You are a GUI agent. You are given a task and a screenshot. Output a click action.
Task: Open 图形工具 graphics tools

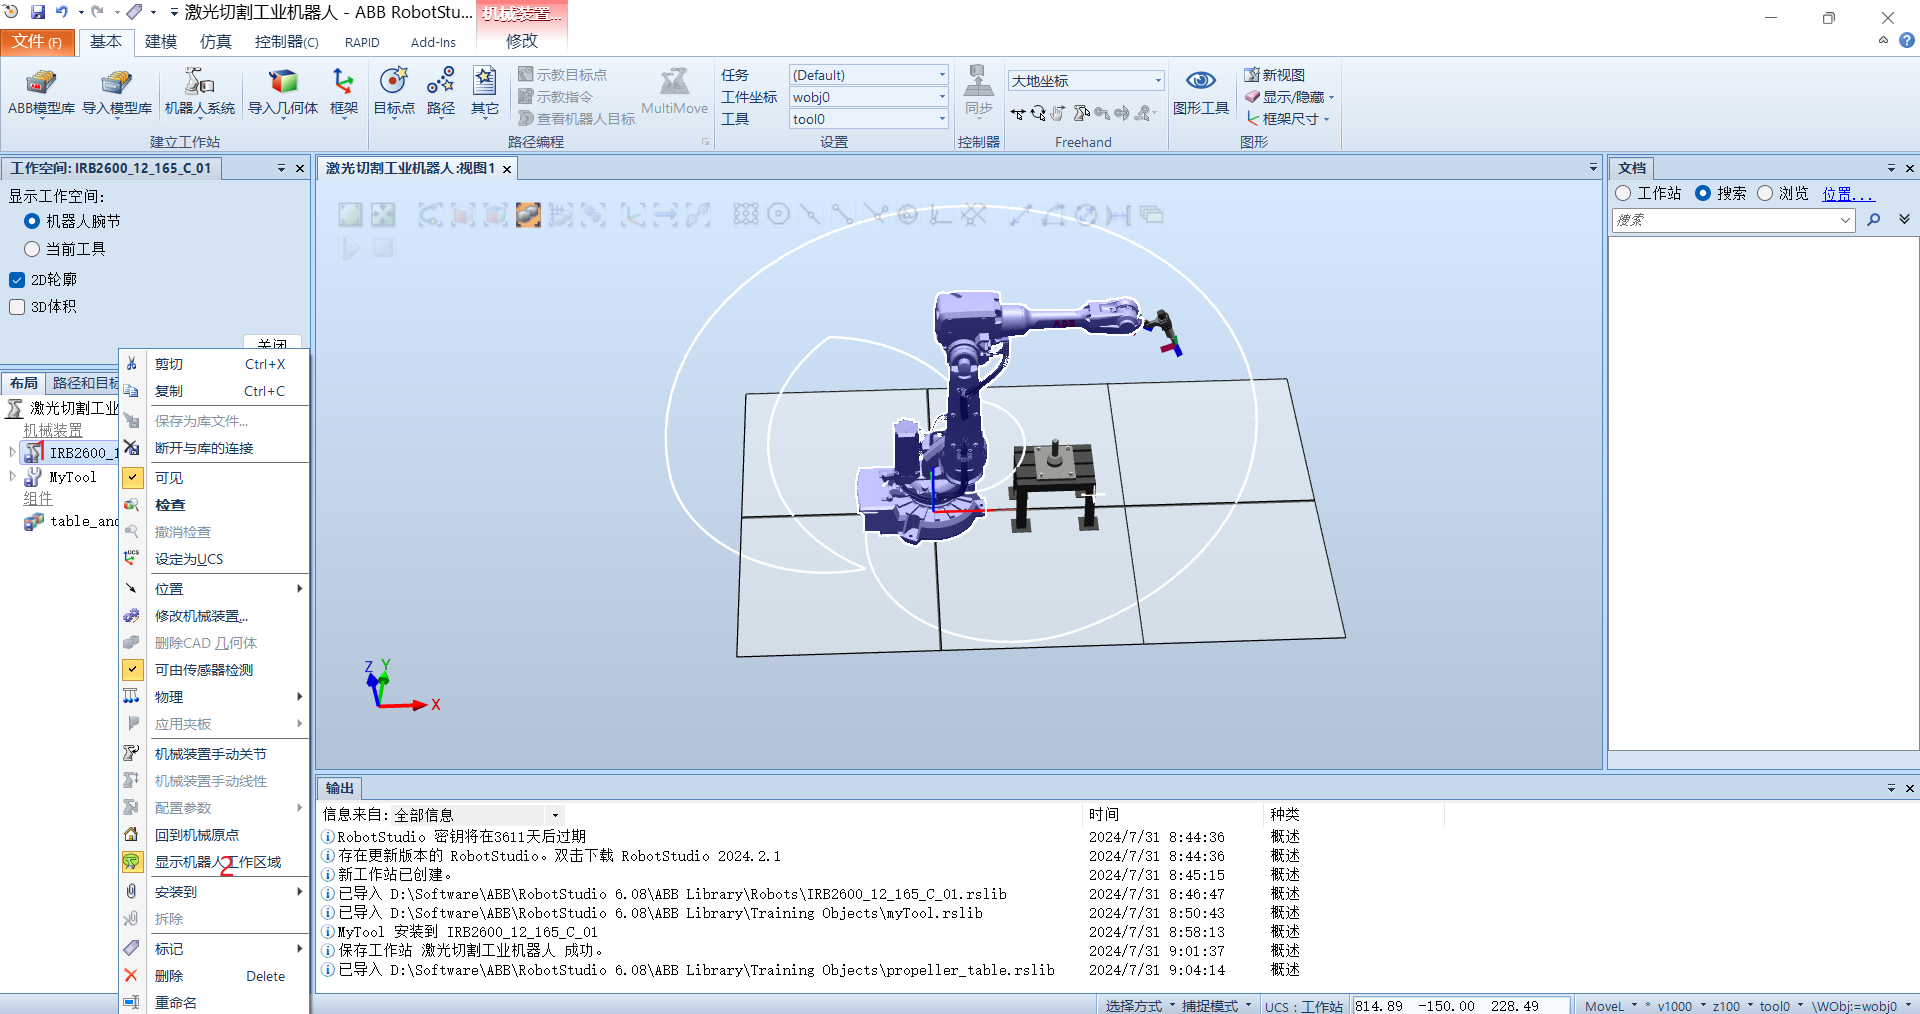pos(1200,92)
